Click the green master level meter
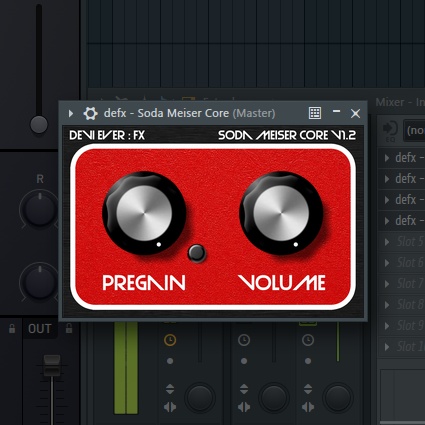 (x=126, y=368)
